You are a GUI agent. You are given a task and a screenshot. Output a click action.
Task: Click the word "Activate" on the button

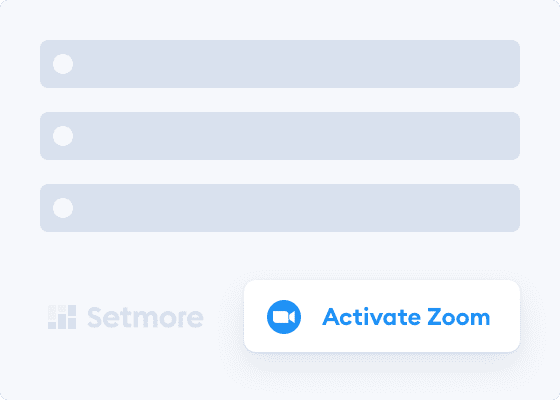(x=371, y=317)
